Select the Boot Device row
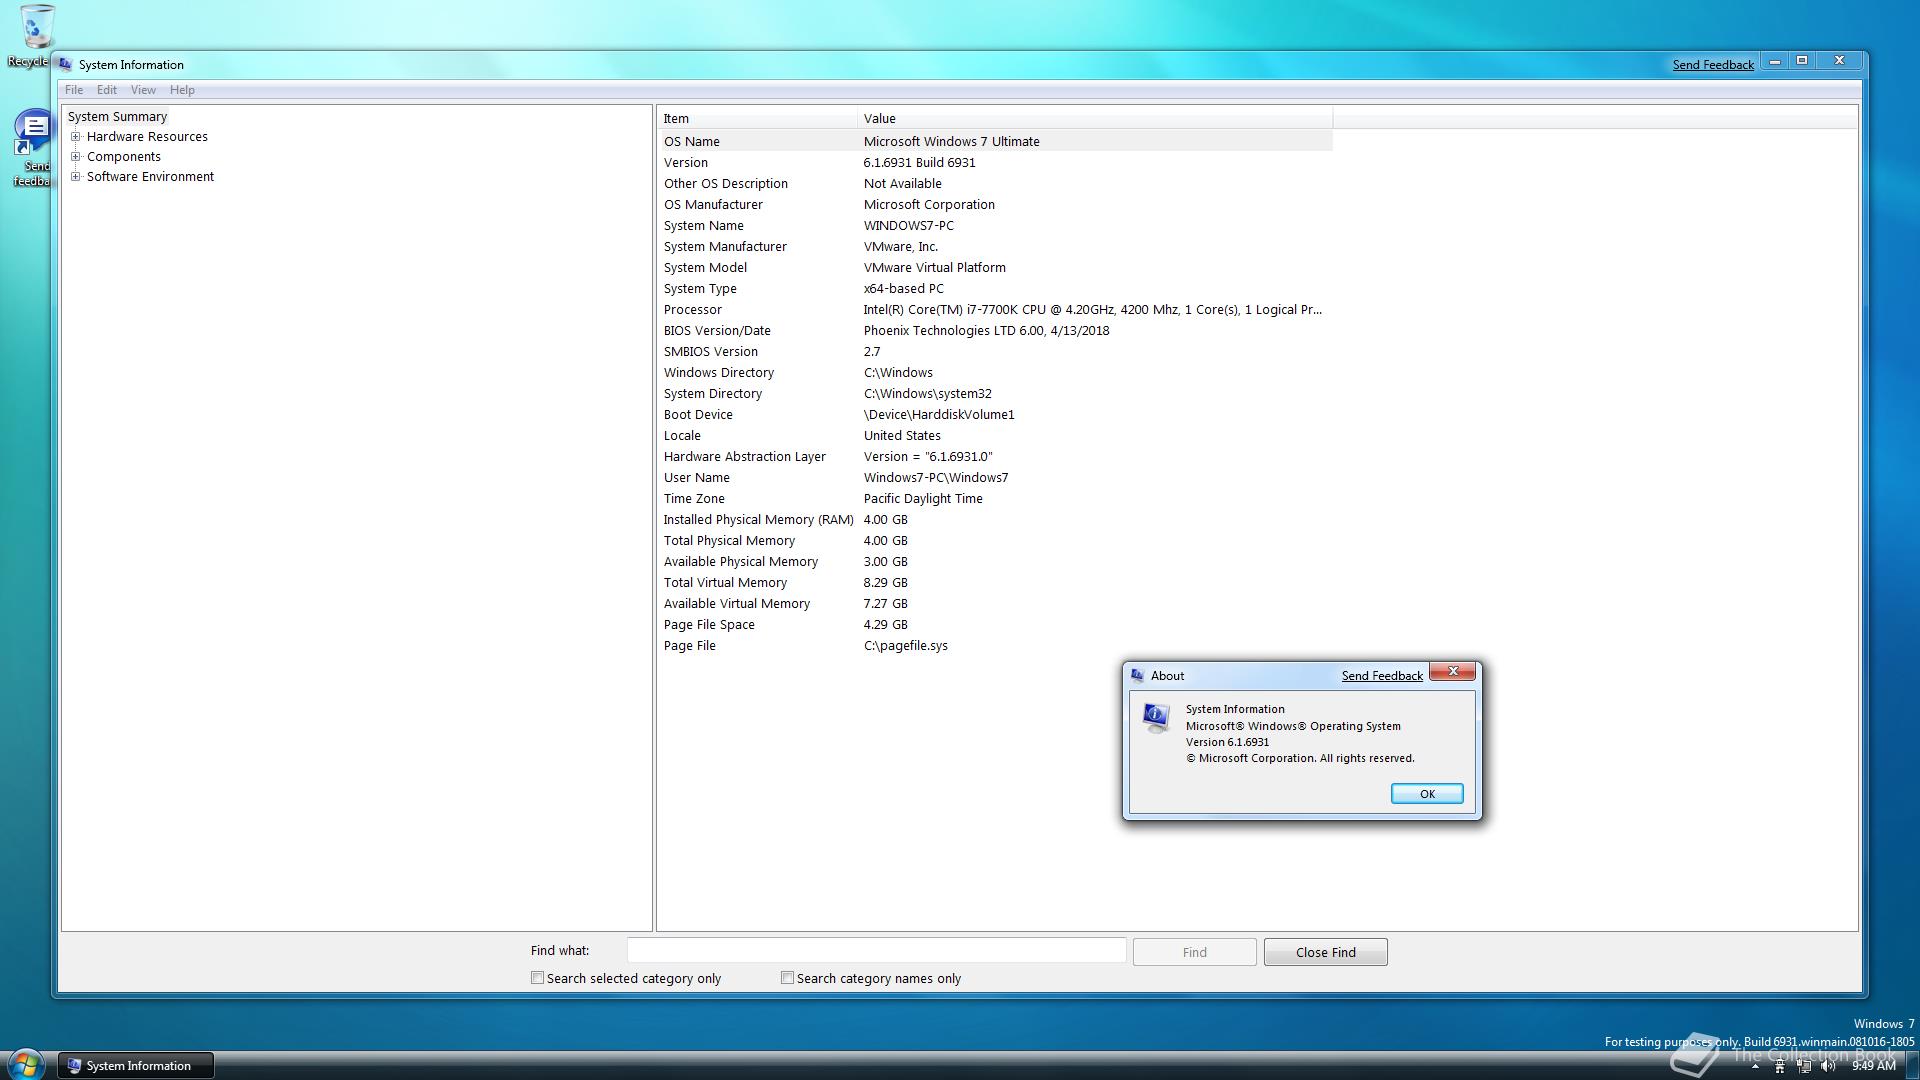The image size is (1920, 1080). 995,415
